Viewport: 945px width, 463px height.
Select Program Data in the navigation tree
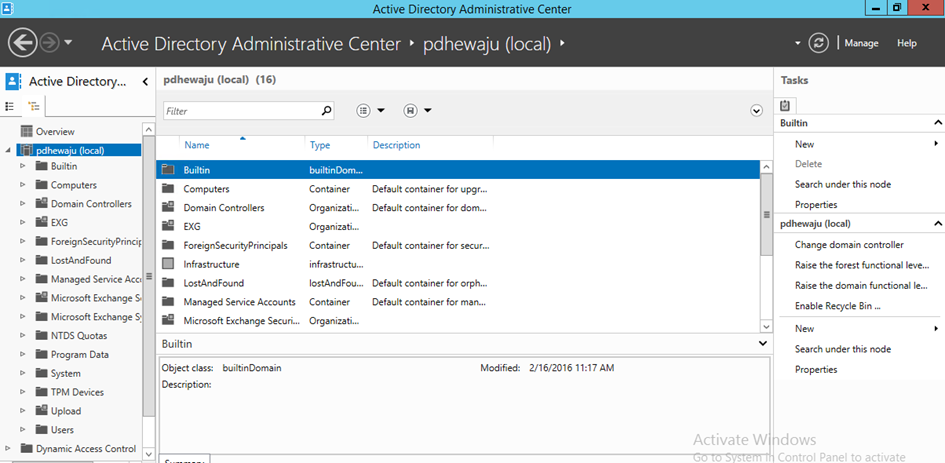80,354
